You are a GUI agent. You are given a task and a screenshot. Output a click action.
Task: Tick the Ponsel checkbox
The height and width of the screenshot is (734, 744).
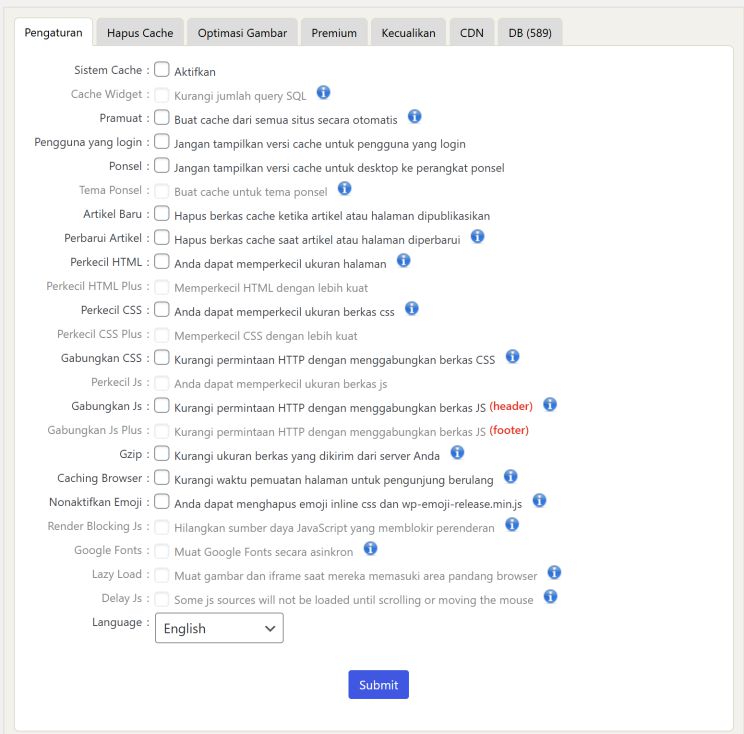162,166
